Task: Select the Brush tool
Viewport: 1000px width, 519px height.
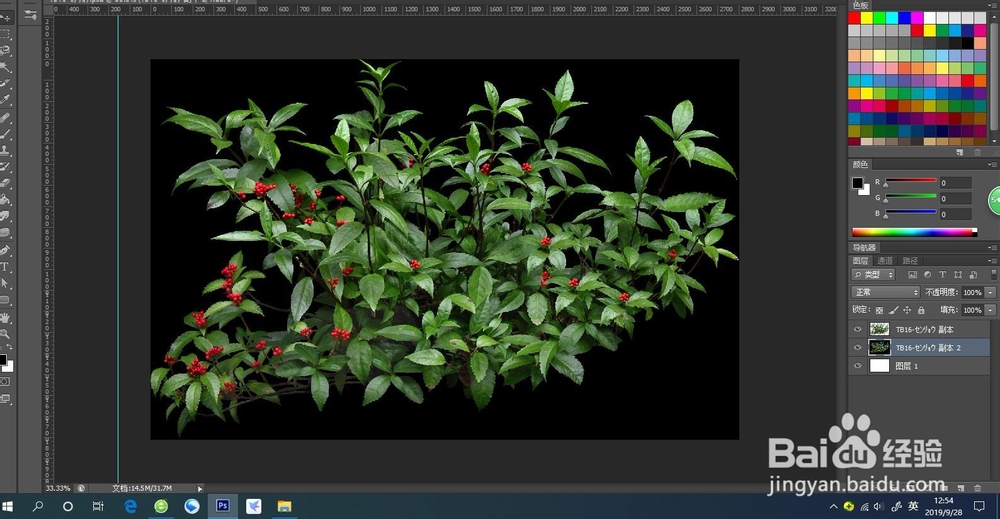Action: [x=5, y=135]
